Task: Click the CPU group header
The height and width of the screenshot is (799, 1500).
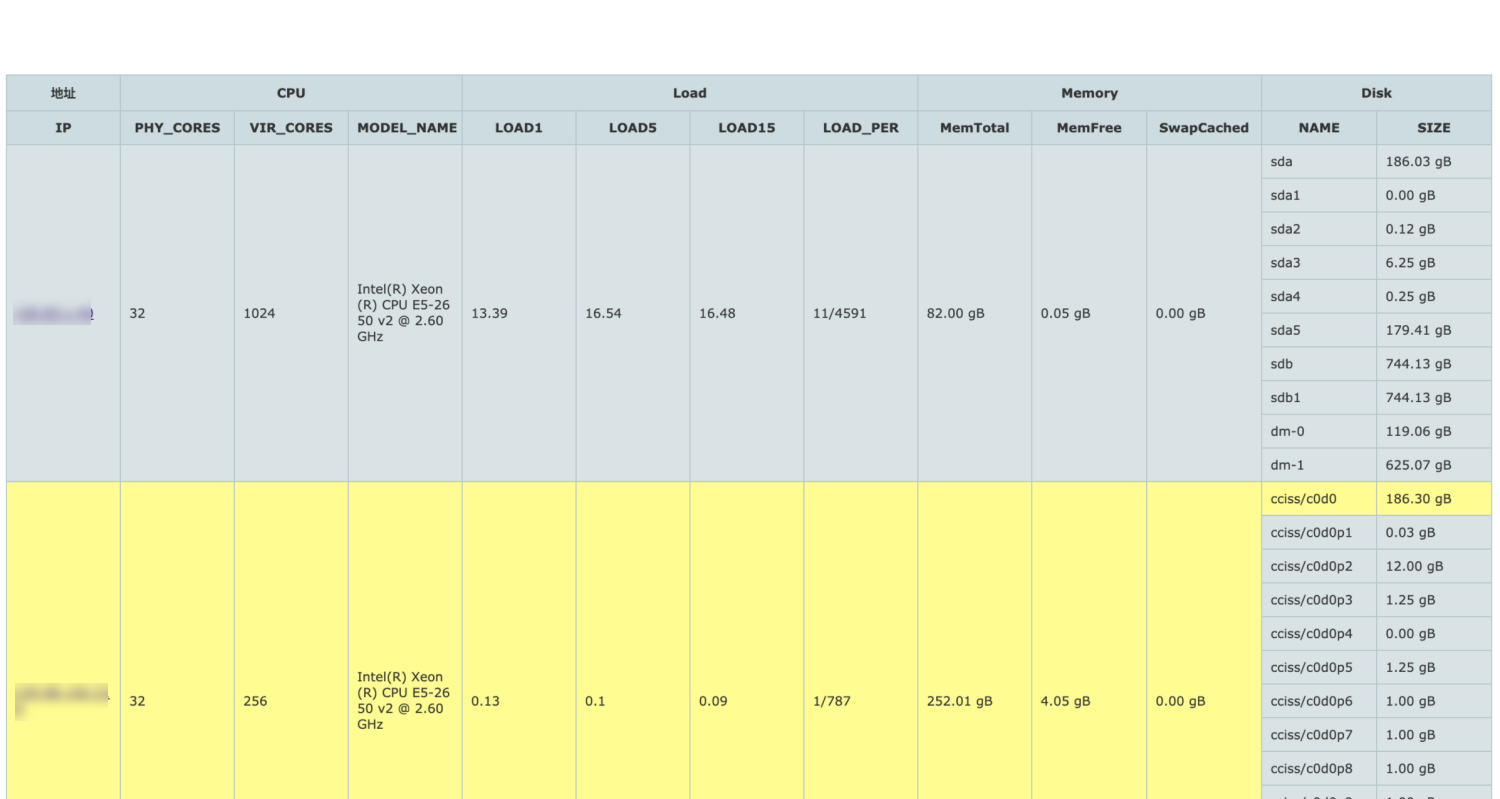Action: pos(291,93)
